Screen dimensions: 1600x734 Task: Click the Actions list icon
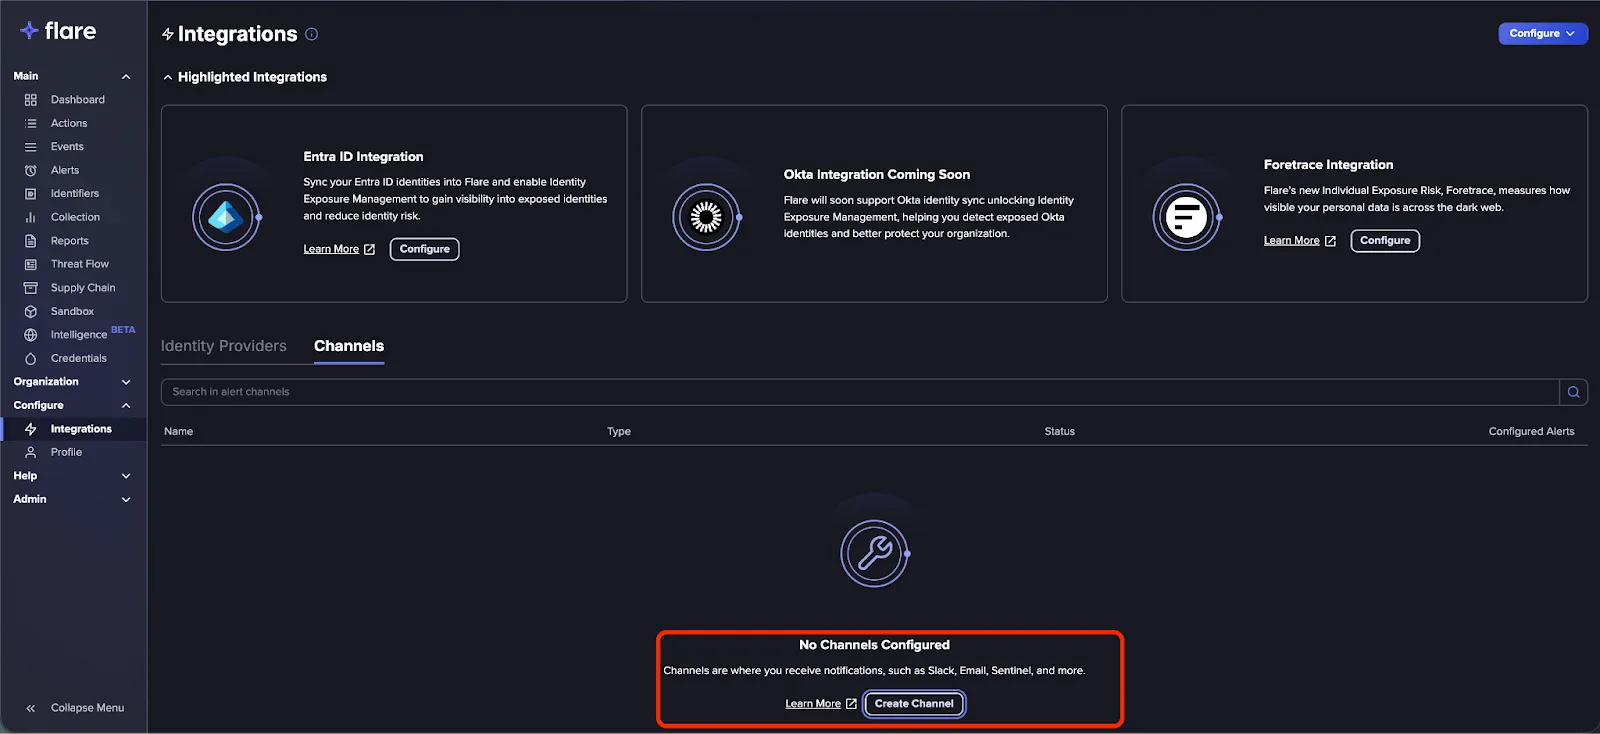31,123
